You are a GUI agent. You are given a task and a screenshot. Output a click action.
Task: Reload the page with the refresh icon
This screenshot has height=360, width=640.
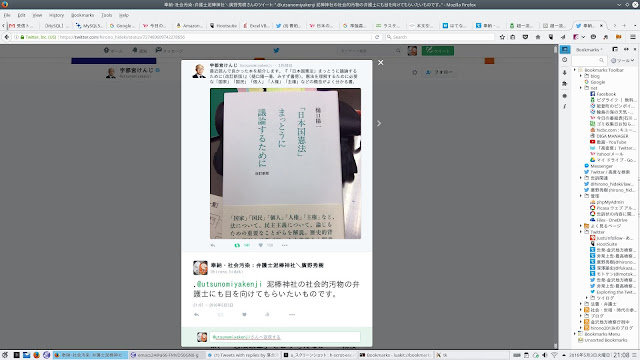[377, 37]
